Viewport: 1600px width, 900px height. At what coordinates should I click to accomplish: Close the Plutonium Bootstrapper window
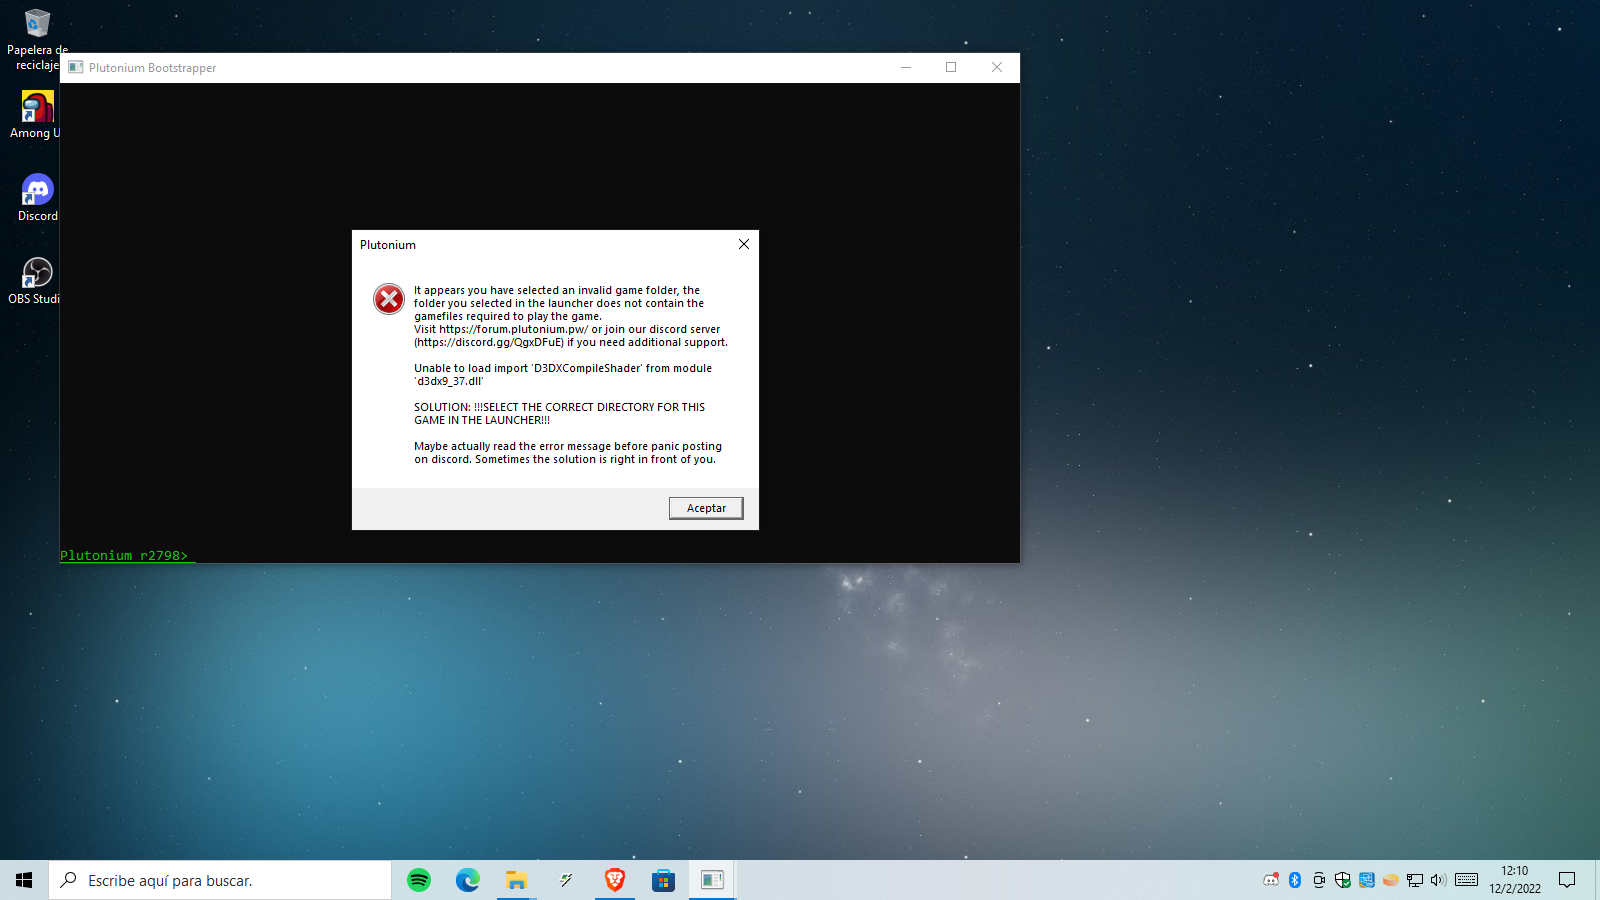click(x=997, y=67)
